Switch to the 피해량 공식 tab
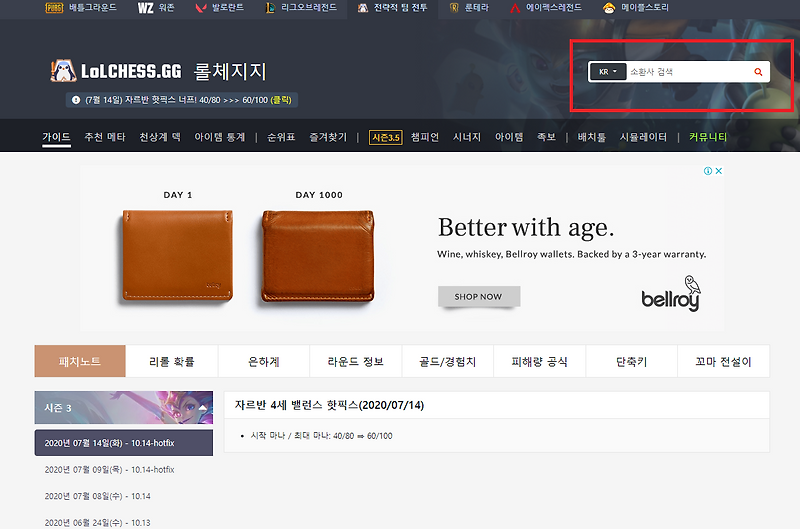Screen dimensions: 800x529 pyautogui.click(x=539, y=361)
